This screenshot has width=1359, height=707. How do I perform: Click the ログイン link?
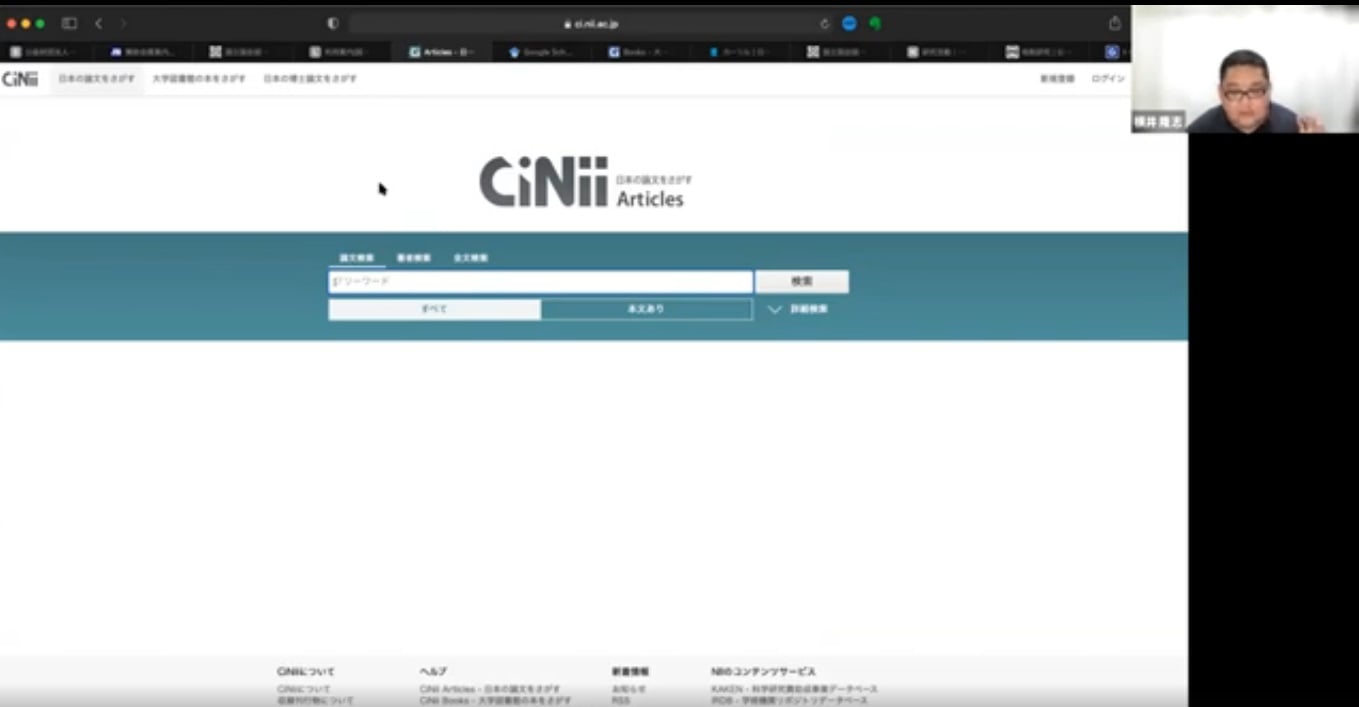point(1108,79)
